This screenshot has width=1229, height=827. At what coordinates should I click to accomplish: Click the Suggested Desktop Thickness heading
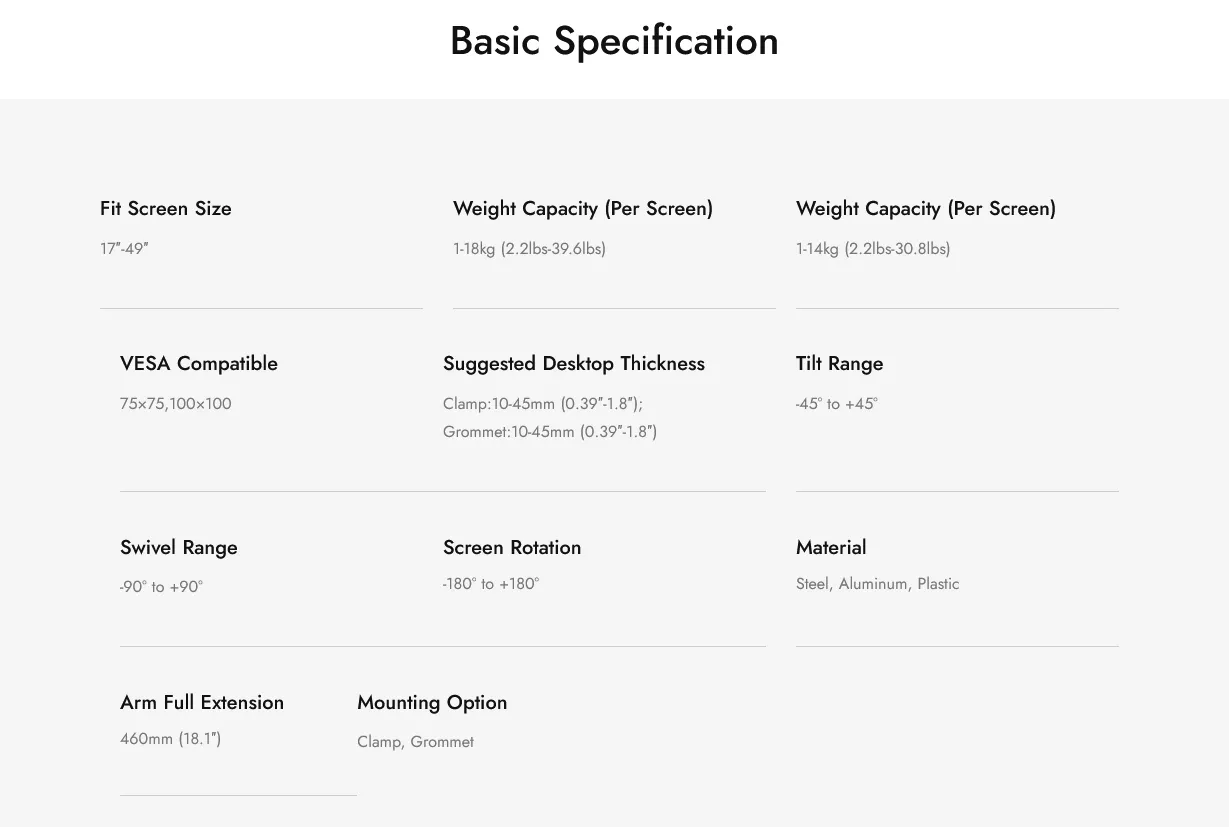point(574,364)
